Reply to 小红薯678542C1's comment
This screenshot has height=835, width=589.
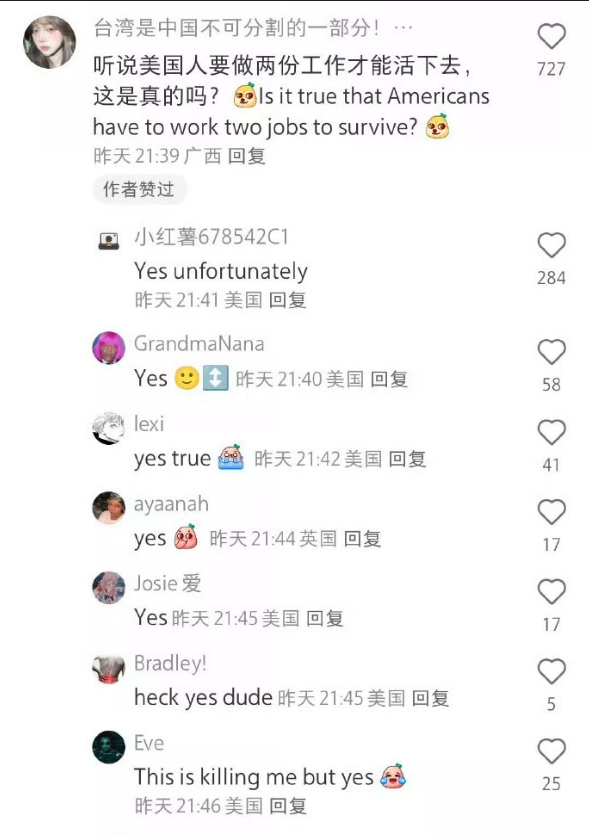point(288,300)
